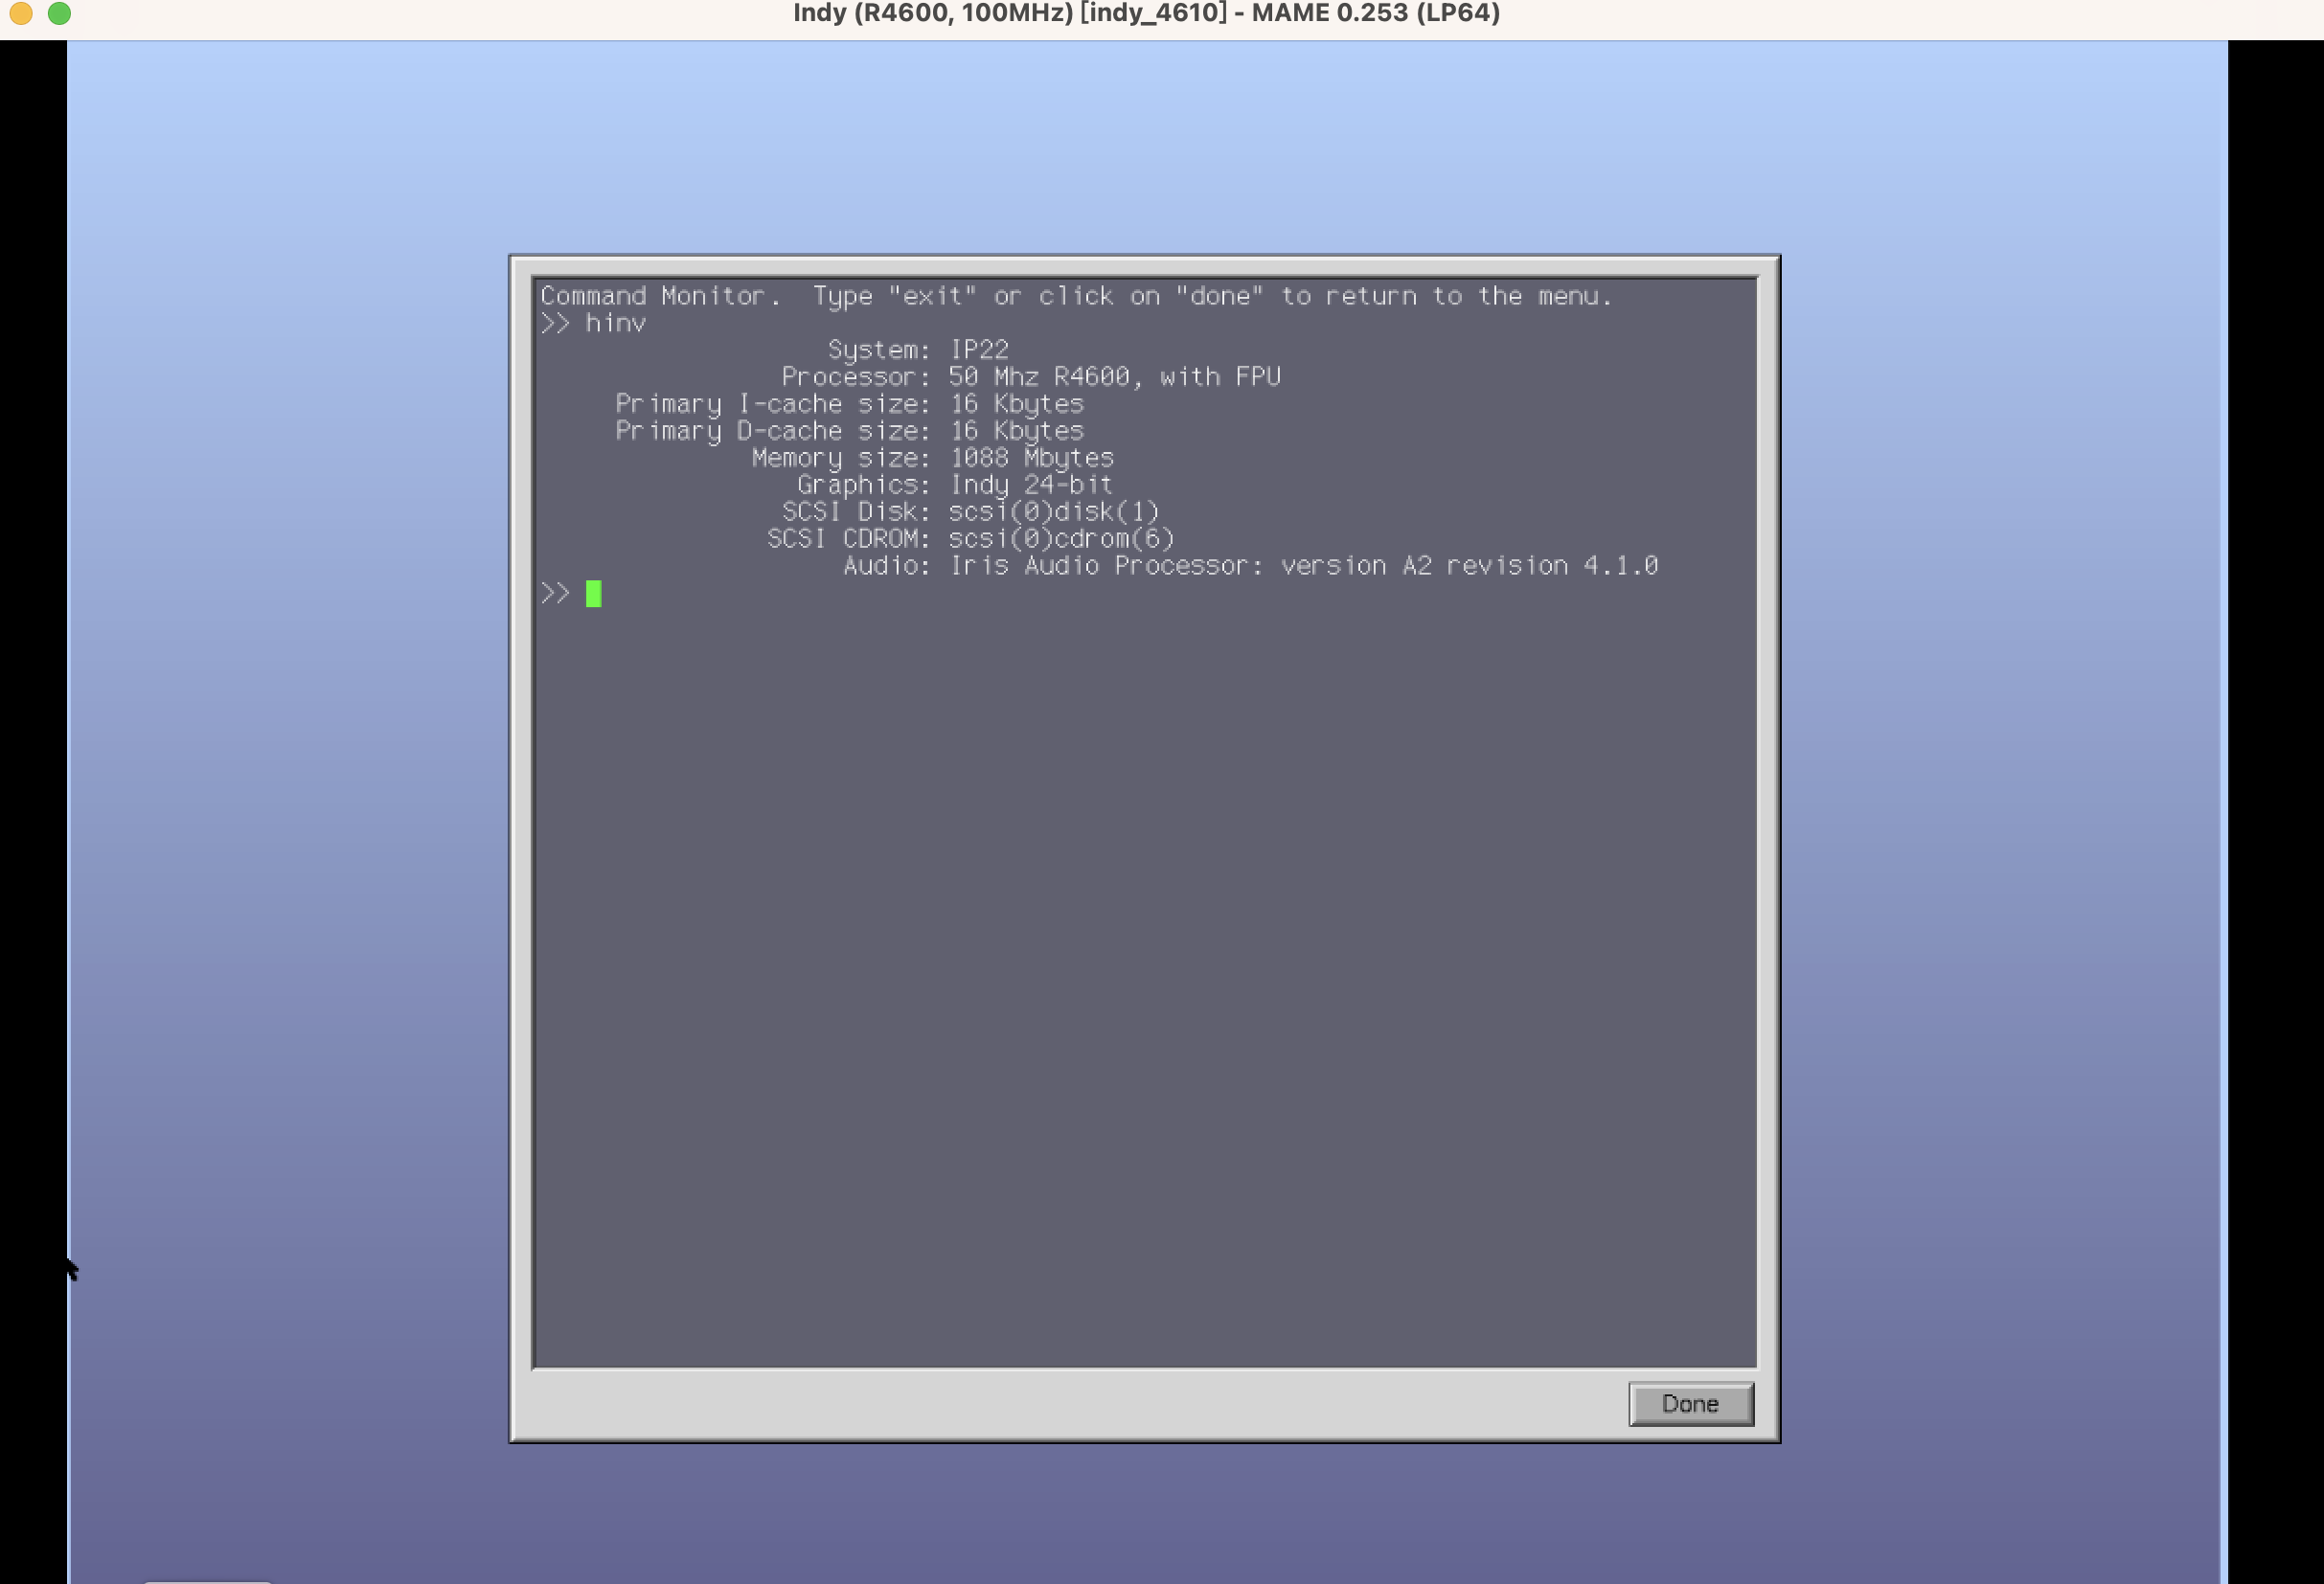Viewport: 2324px width, 1584px height.
Task: Click the Iris Audio Processor line
Action: point(1250,566)
